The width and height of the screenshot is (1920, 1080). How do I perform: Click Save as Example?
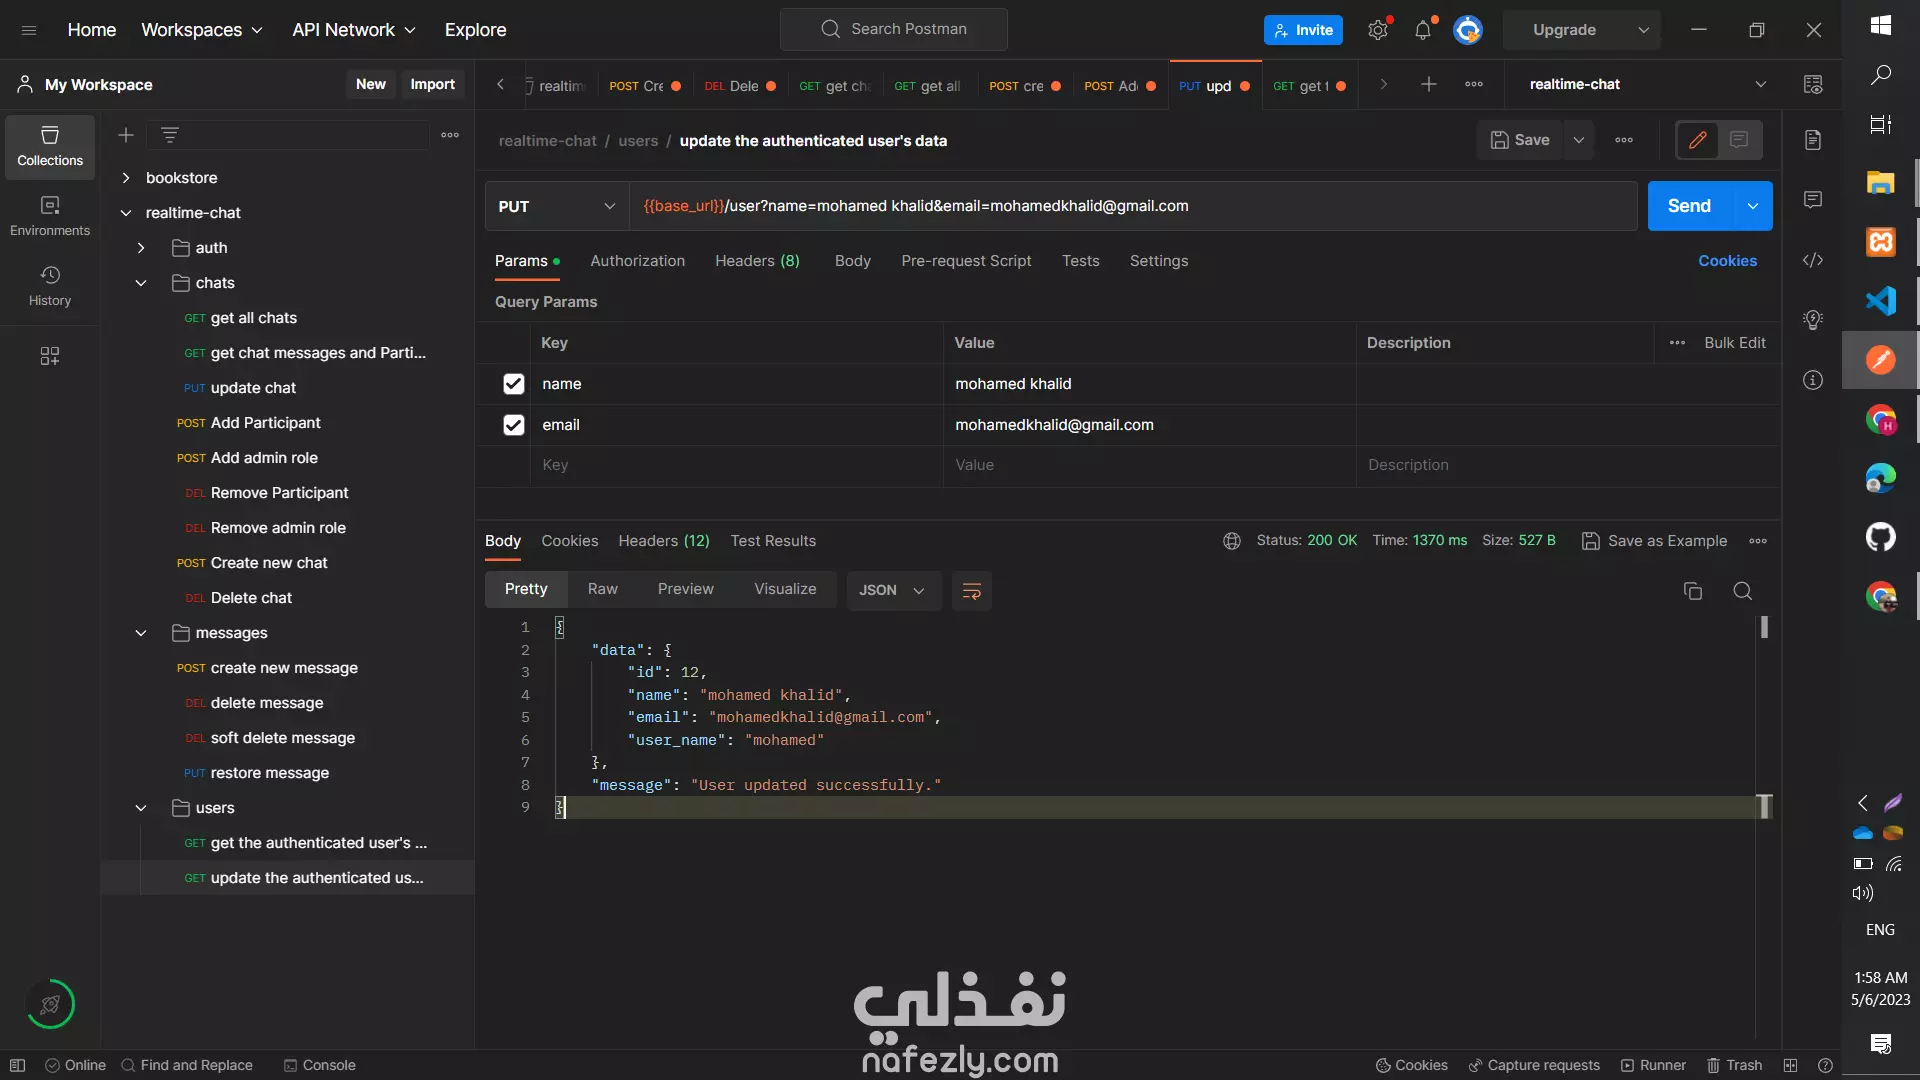point(1655,541)
